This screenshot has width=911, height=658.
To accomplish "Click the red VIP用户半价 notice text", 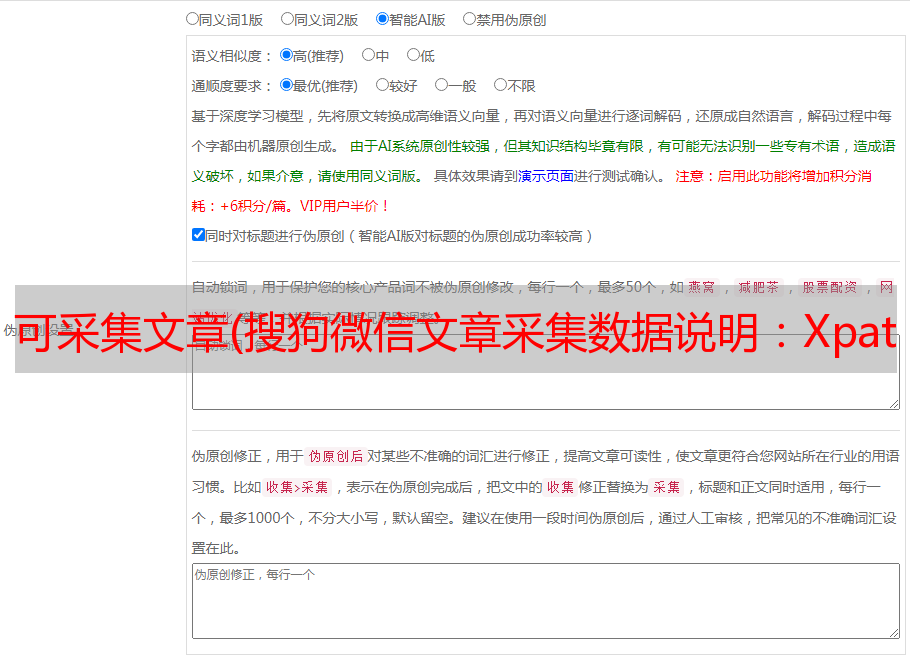I will 344,206.
